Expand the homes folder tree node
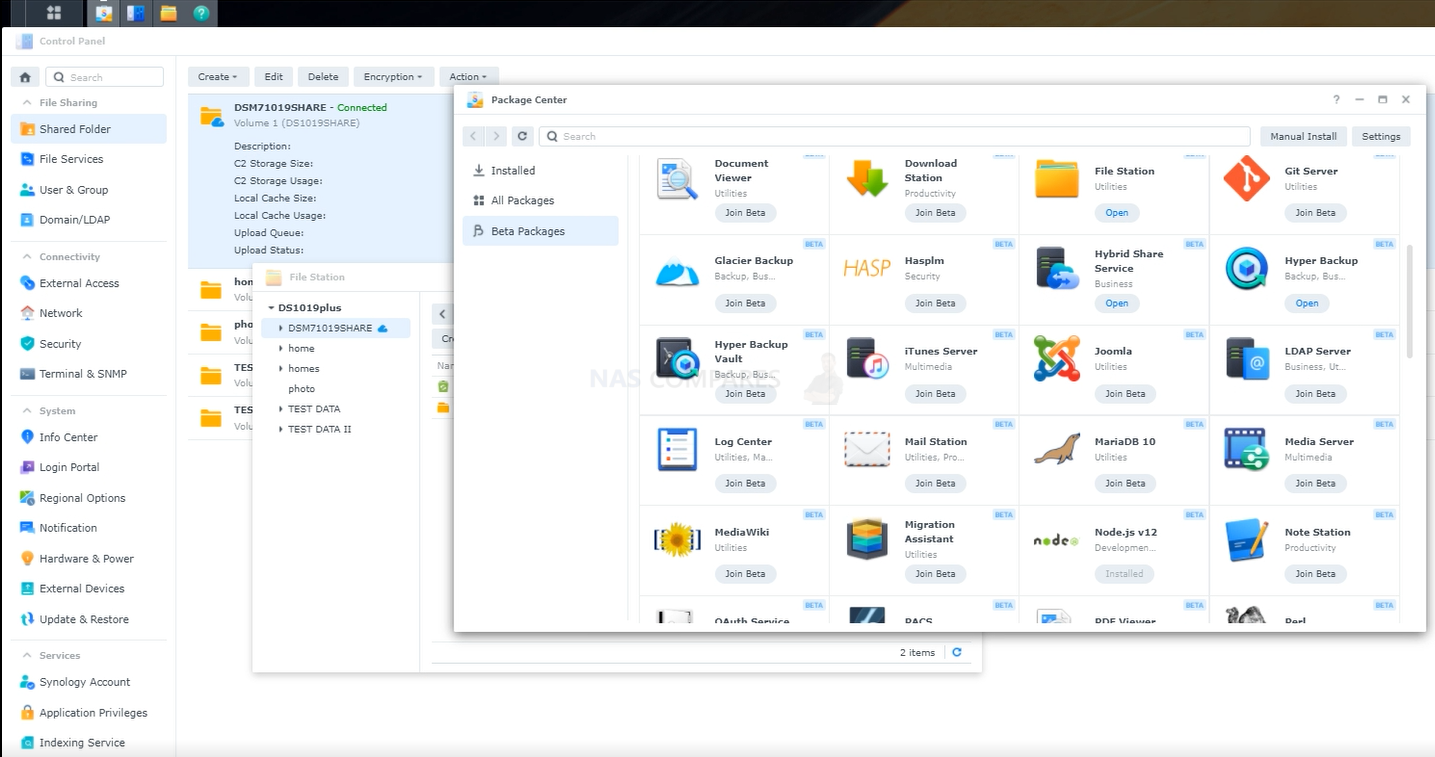Image resolution: width=1435 pixels, height=757 pixels. point(281,369)
